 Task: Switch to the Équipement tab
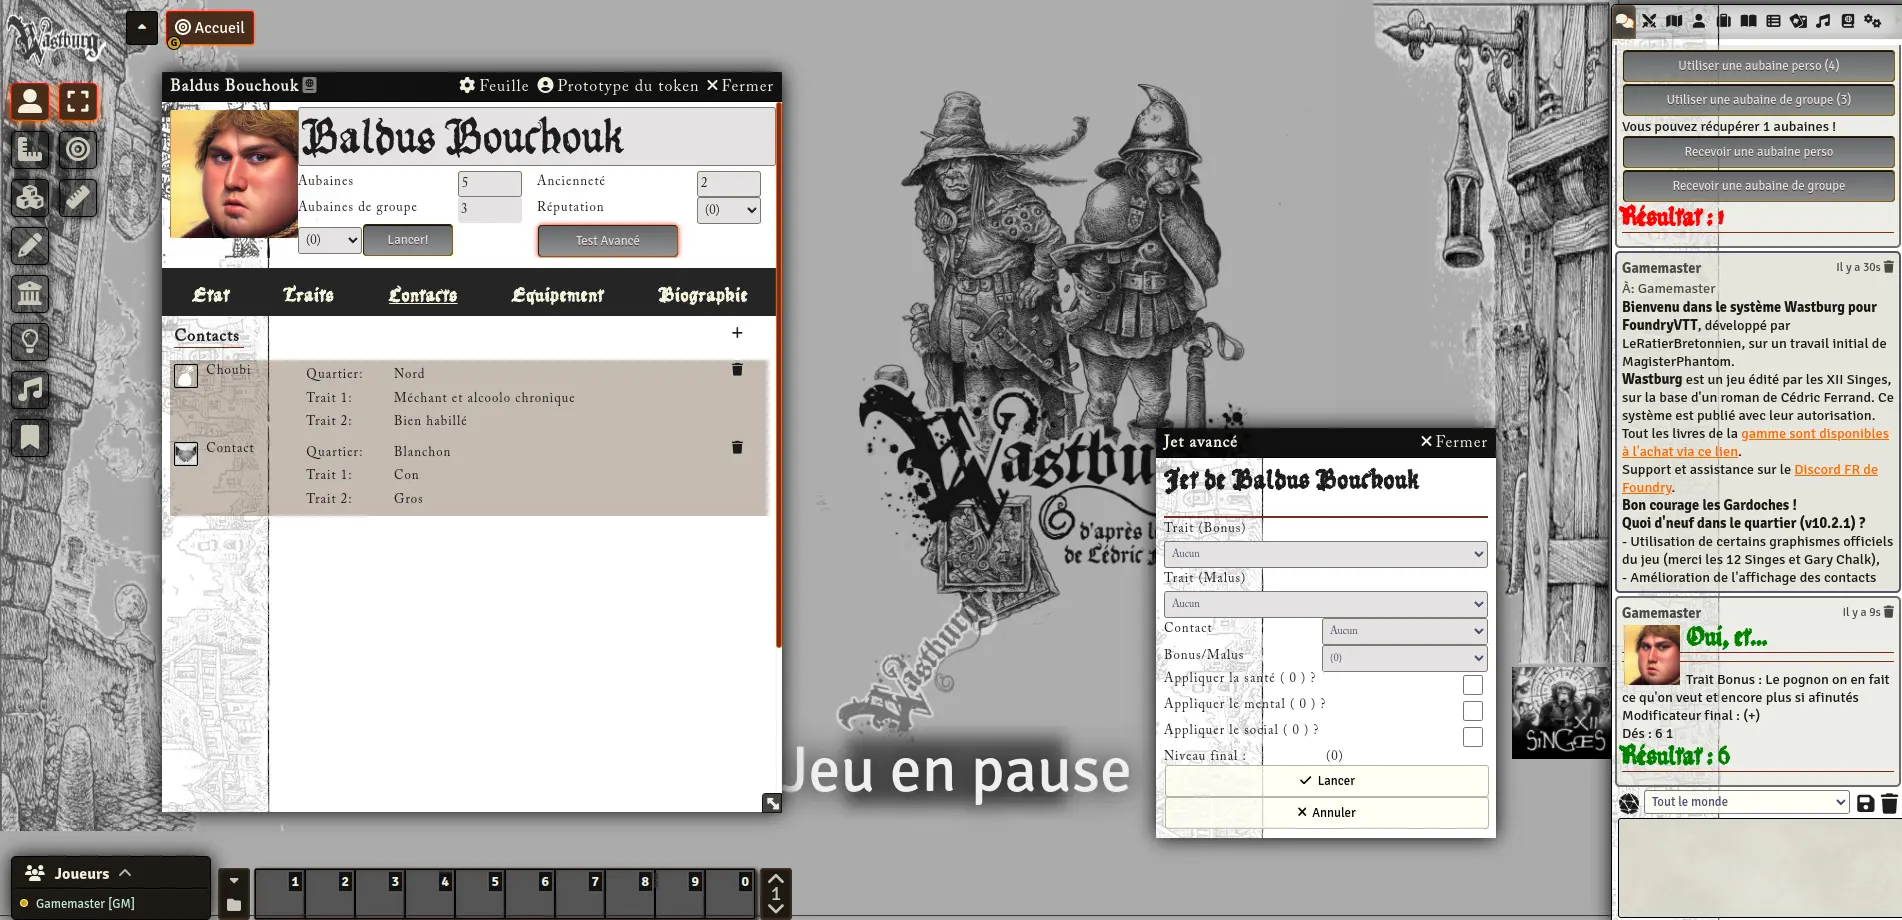point(557,295)
